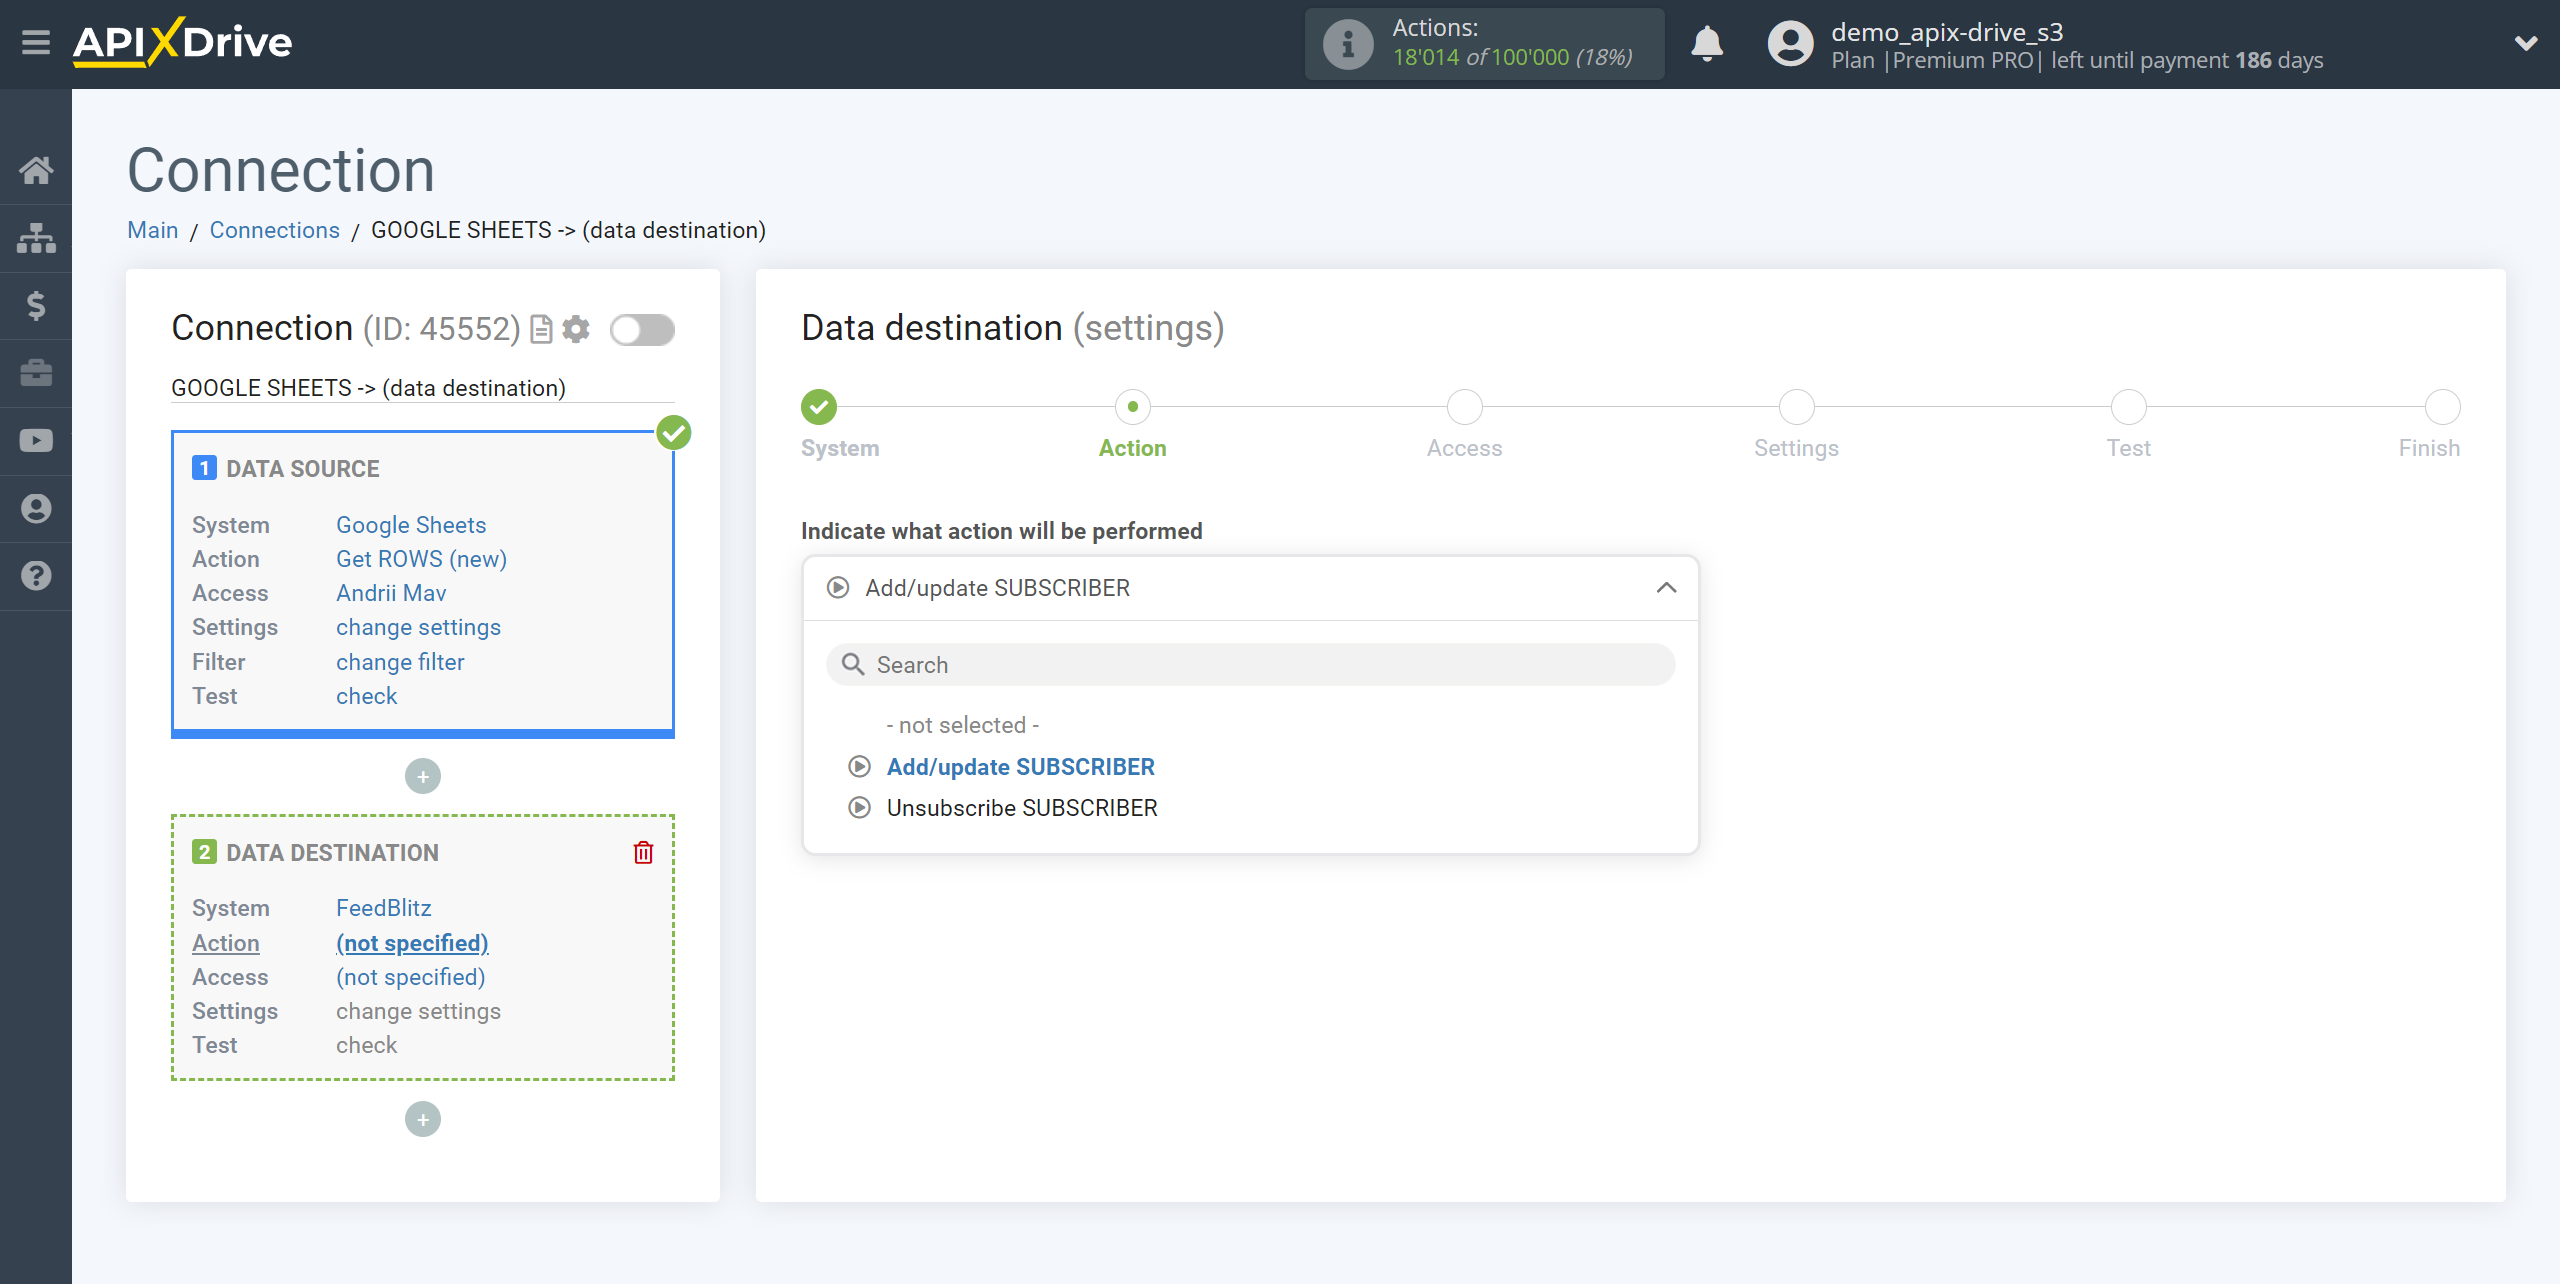Click the ApiX-Drive logo
The height and width of the screenshot is (1284, 2560).
coord(182,43)
